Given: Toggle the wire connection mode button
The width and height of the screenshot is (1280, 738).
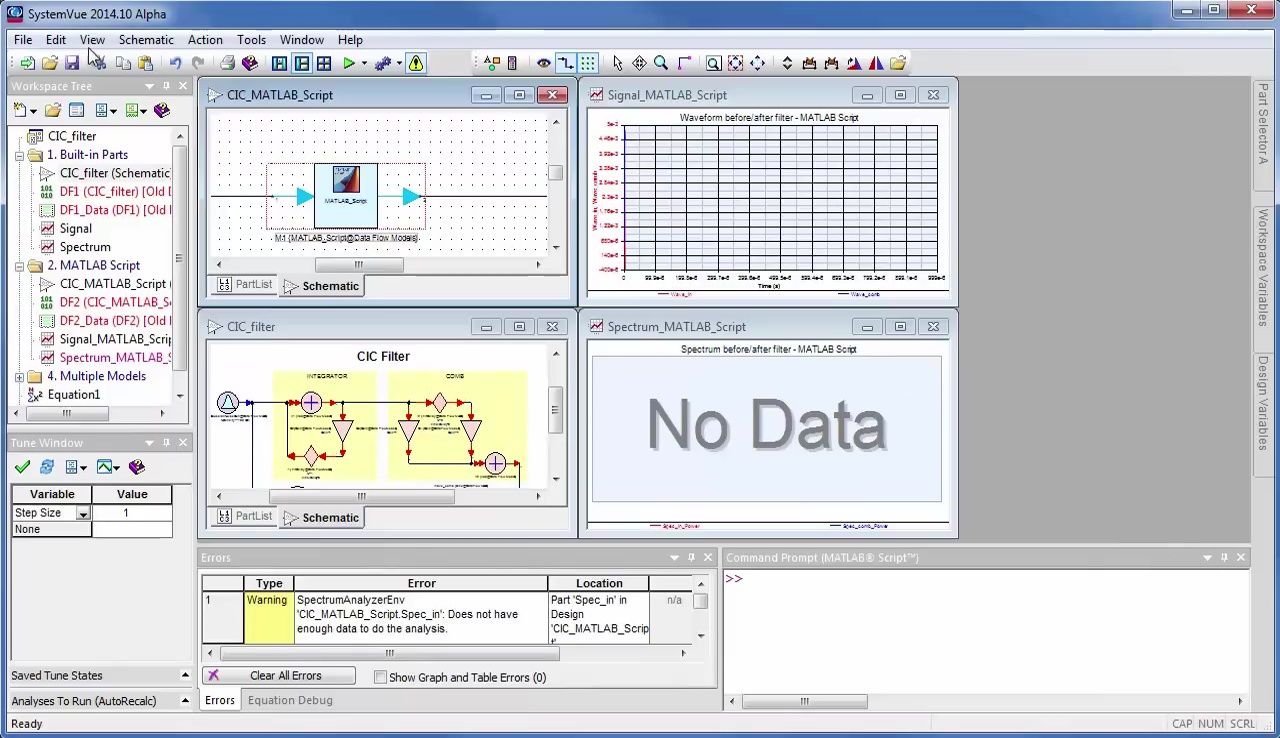Looking at the screenshot, I should click(565, 63).
